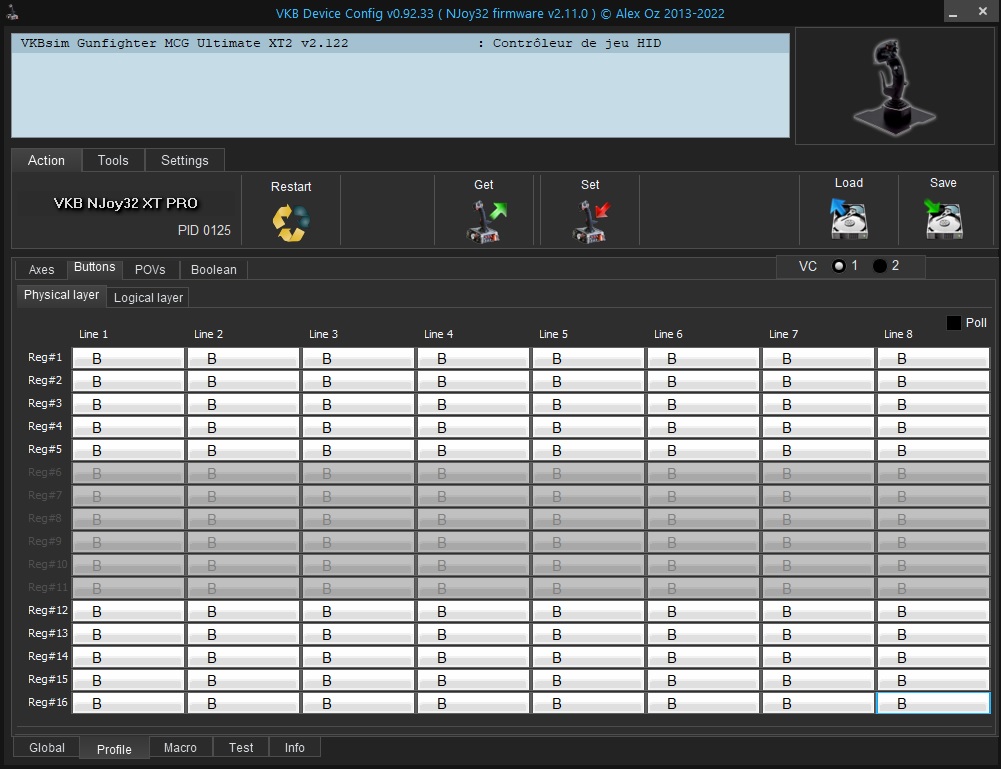Open the Info bottom tab
1001x771 pixels.
point(294,747)
